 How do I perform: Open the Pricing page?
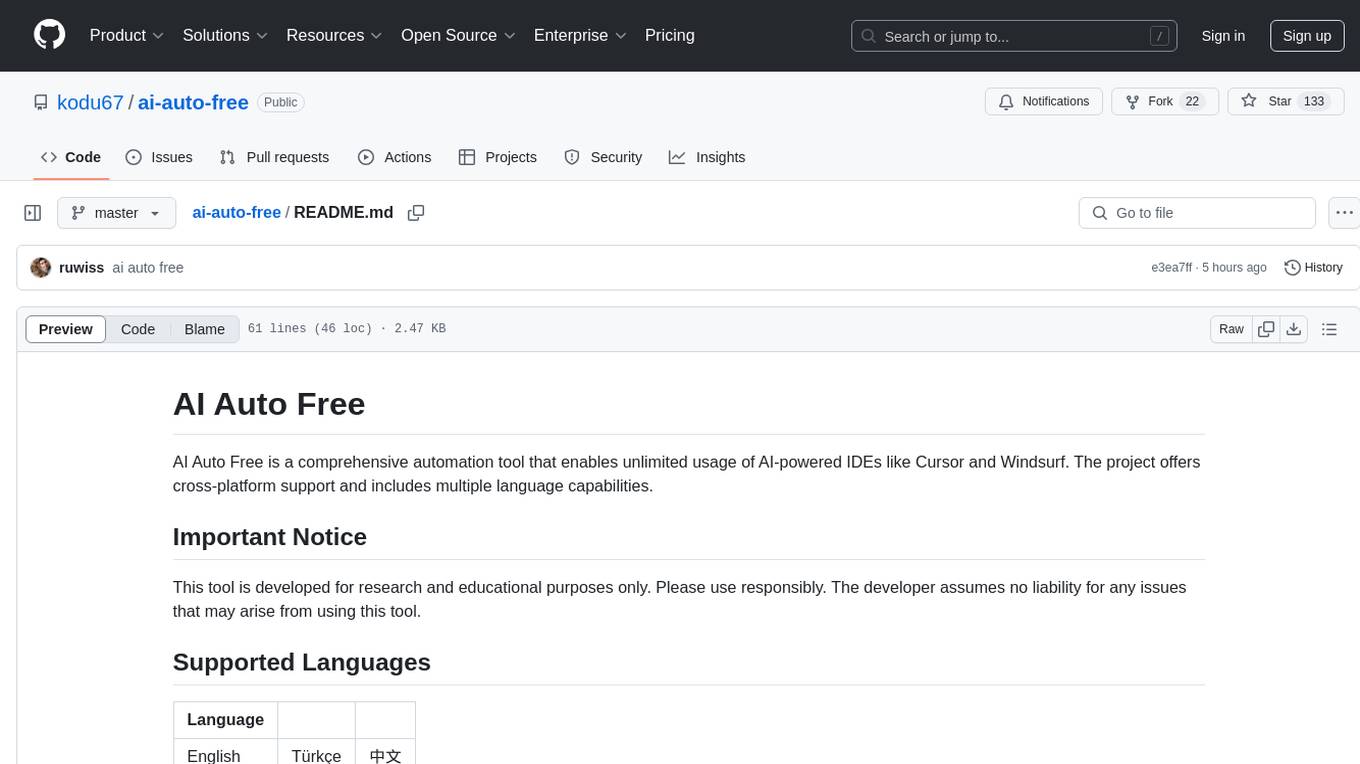(670, 35)
